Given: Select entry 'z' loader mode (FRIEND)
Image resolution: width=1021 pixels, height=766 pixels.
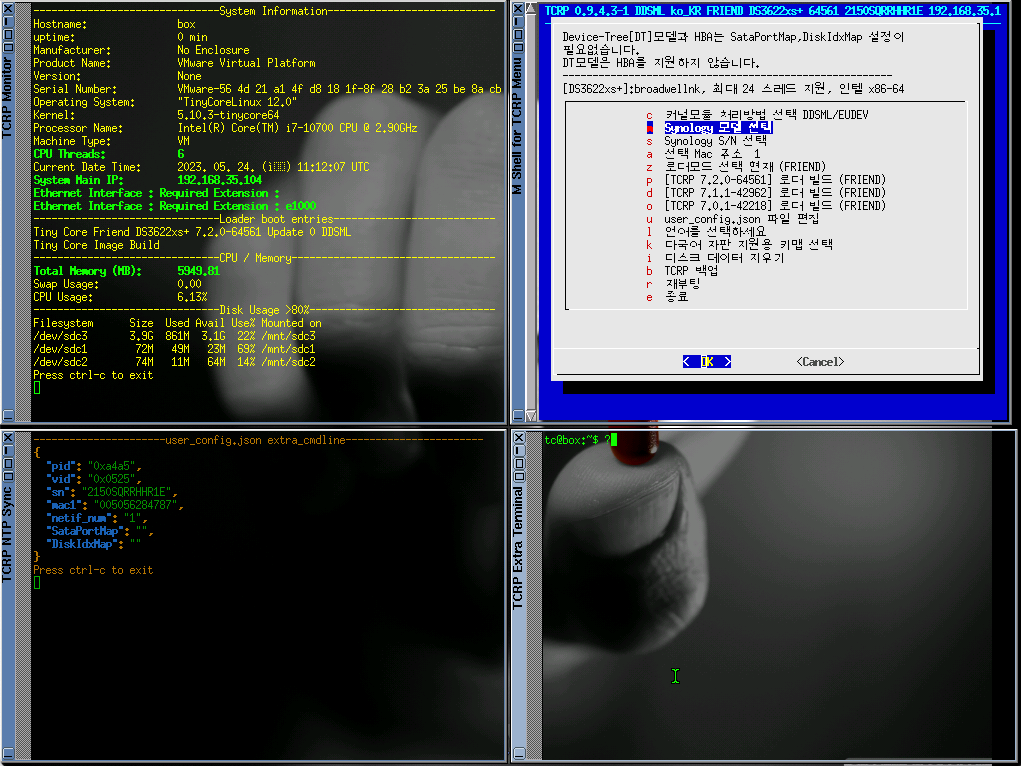Looking at the screenshot, I should pos(736,167).
